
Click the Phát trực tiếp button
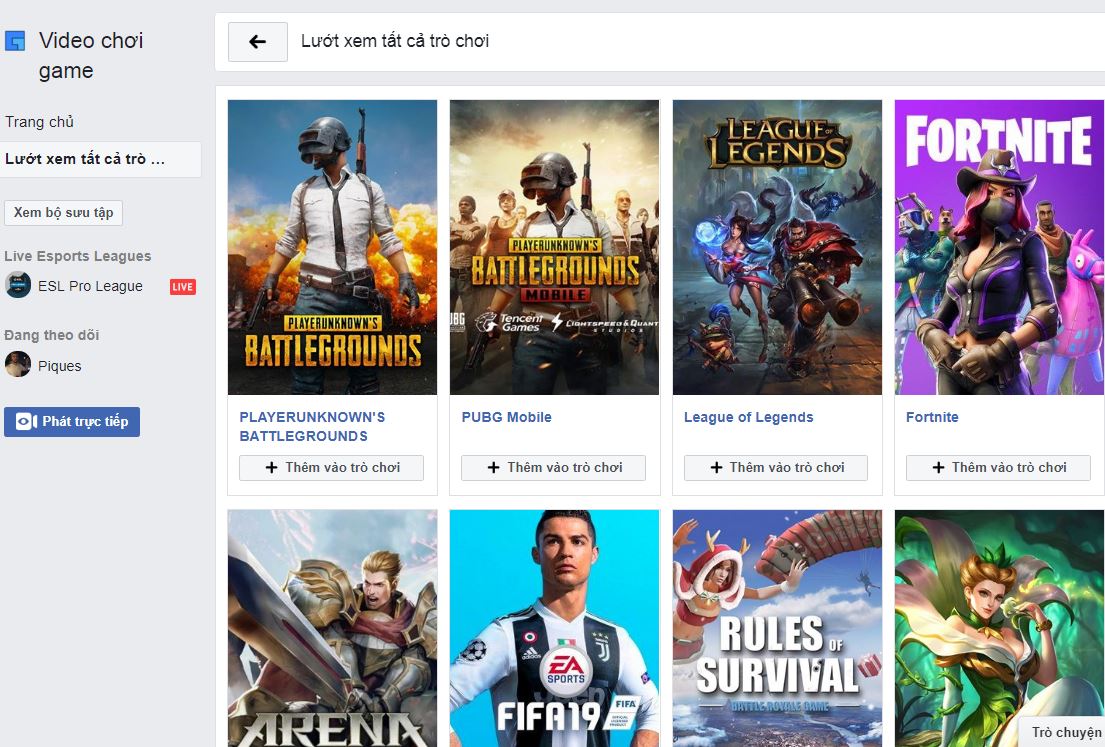point(72,421)
